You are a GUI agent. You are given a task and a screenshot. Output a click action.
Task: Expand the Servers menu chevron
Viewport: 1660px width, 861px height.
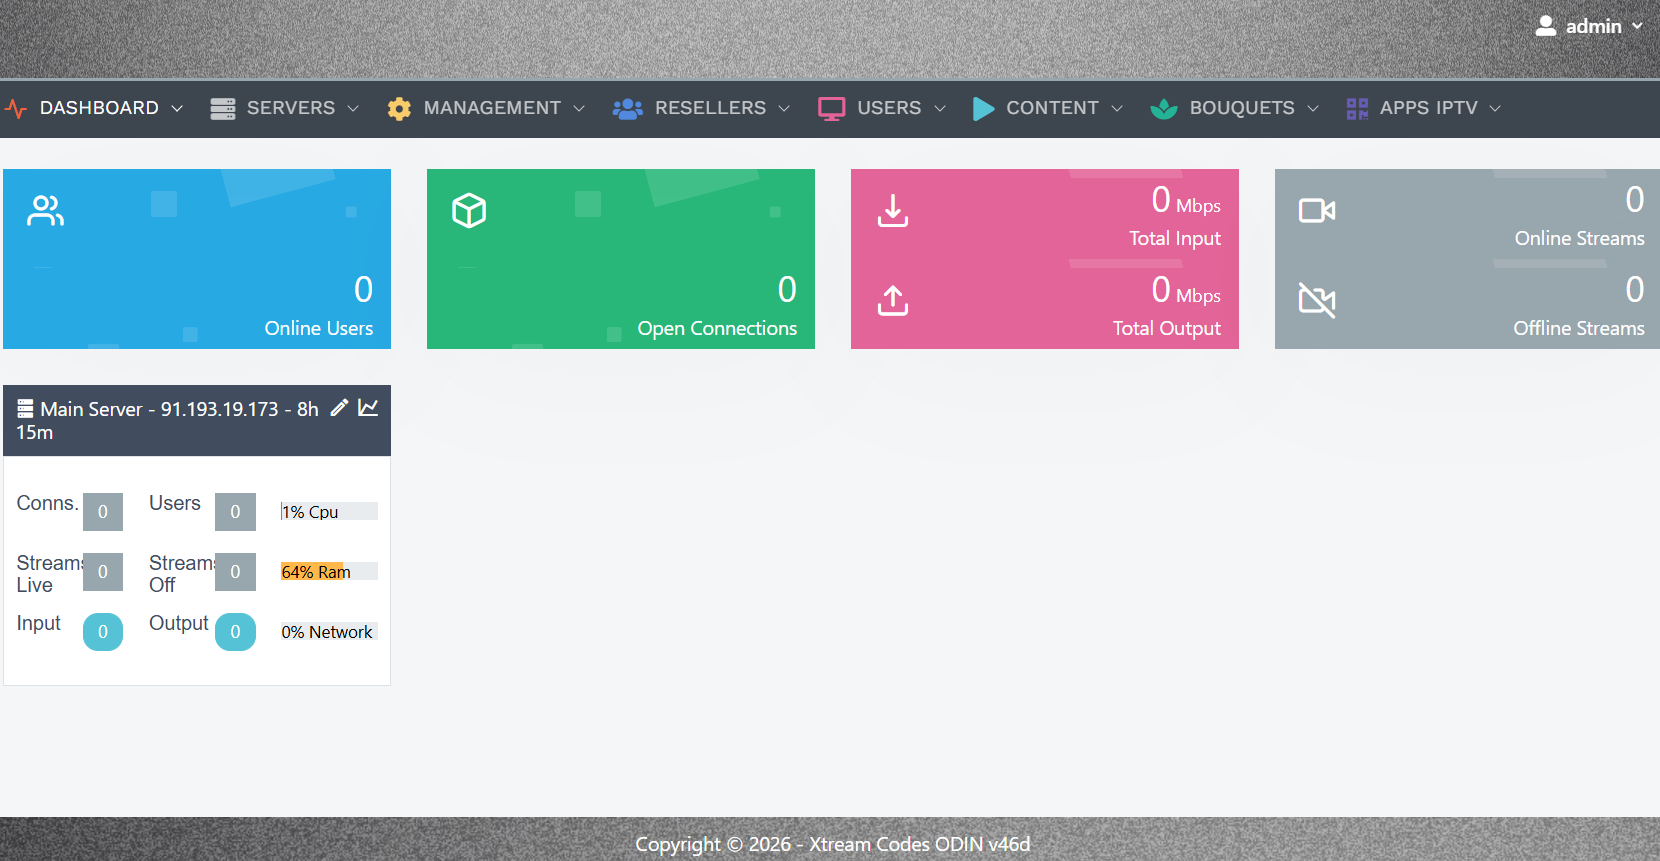click(353, 108)
